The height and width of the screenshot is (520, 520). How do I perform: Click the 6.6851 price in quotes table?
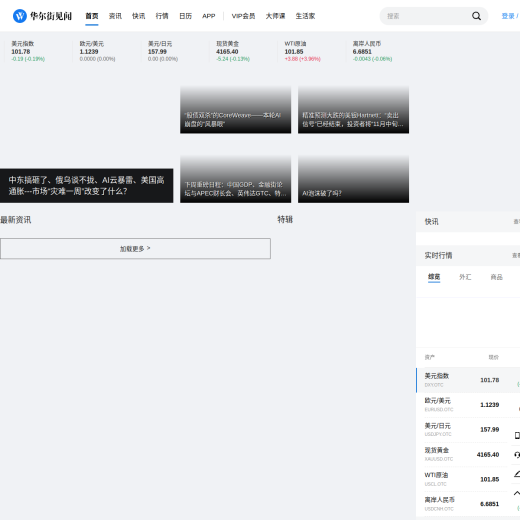coord(490,504)
